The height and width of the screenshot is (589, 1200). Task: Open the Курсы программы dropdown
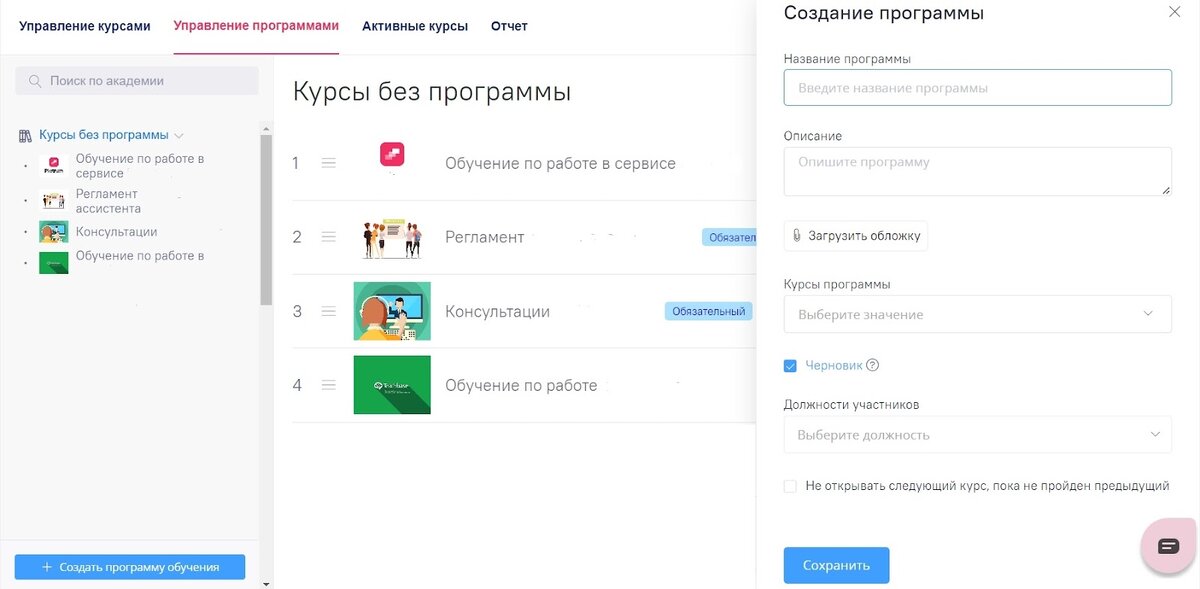(978, 314)
